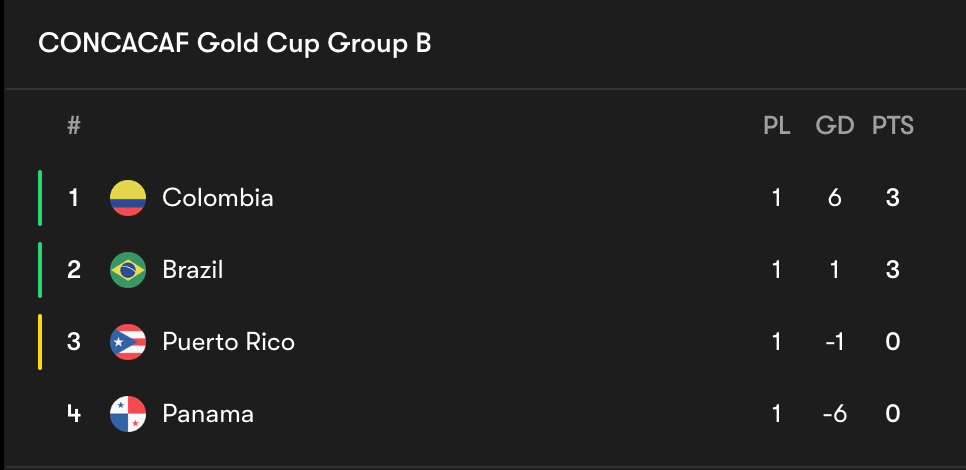Click the yellow qualification bar beside Puerto Rico
The width and height of the screenshot is (966, 470).
[40, 342]
